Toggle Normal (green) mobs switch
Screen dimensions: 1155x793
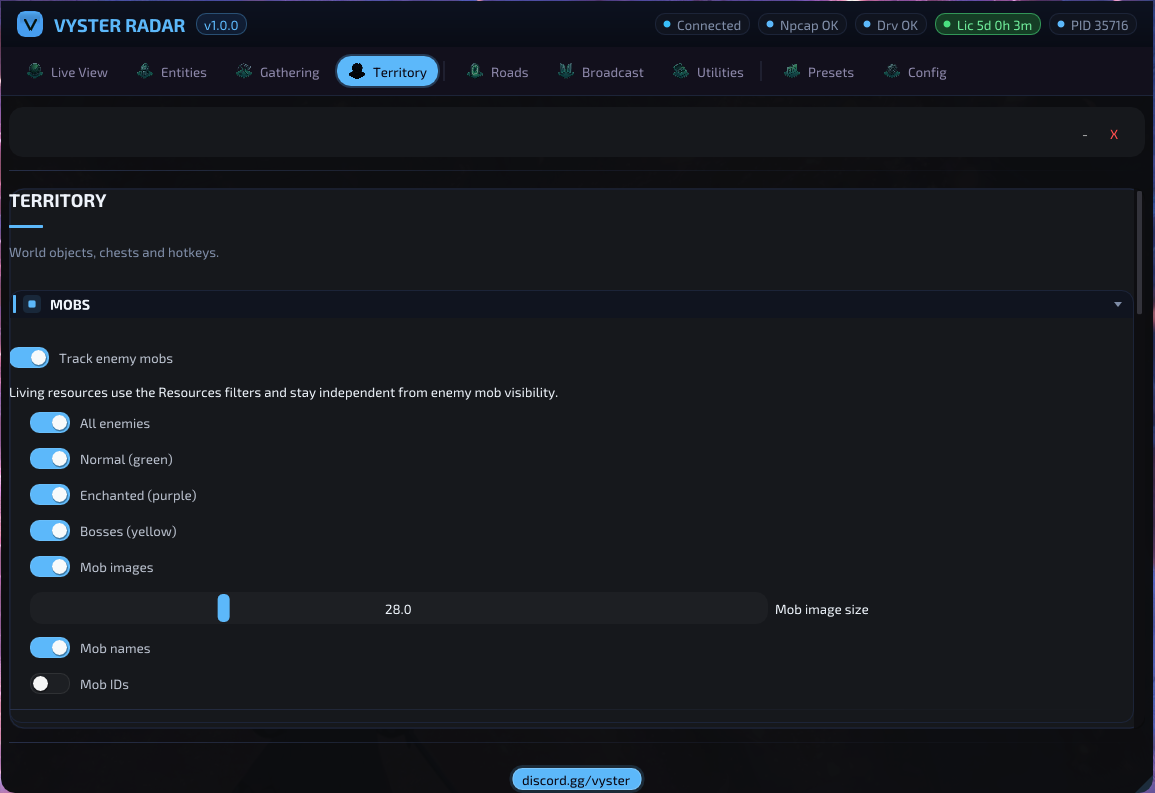coord(50,459)
